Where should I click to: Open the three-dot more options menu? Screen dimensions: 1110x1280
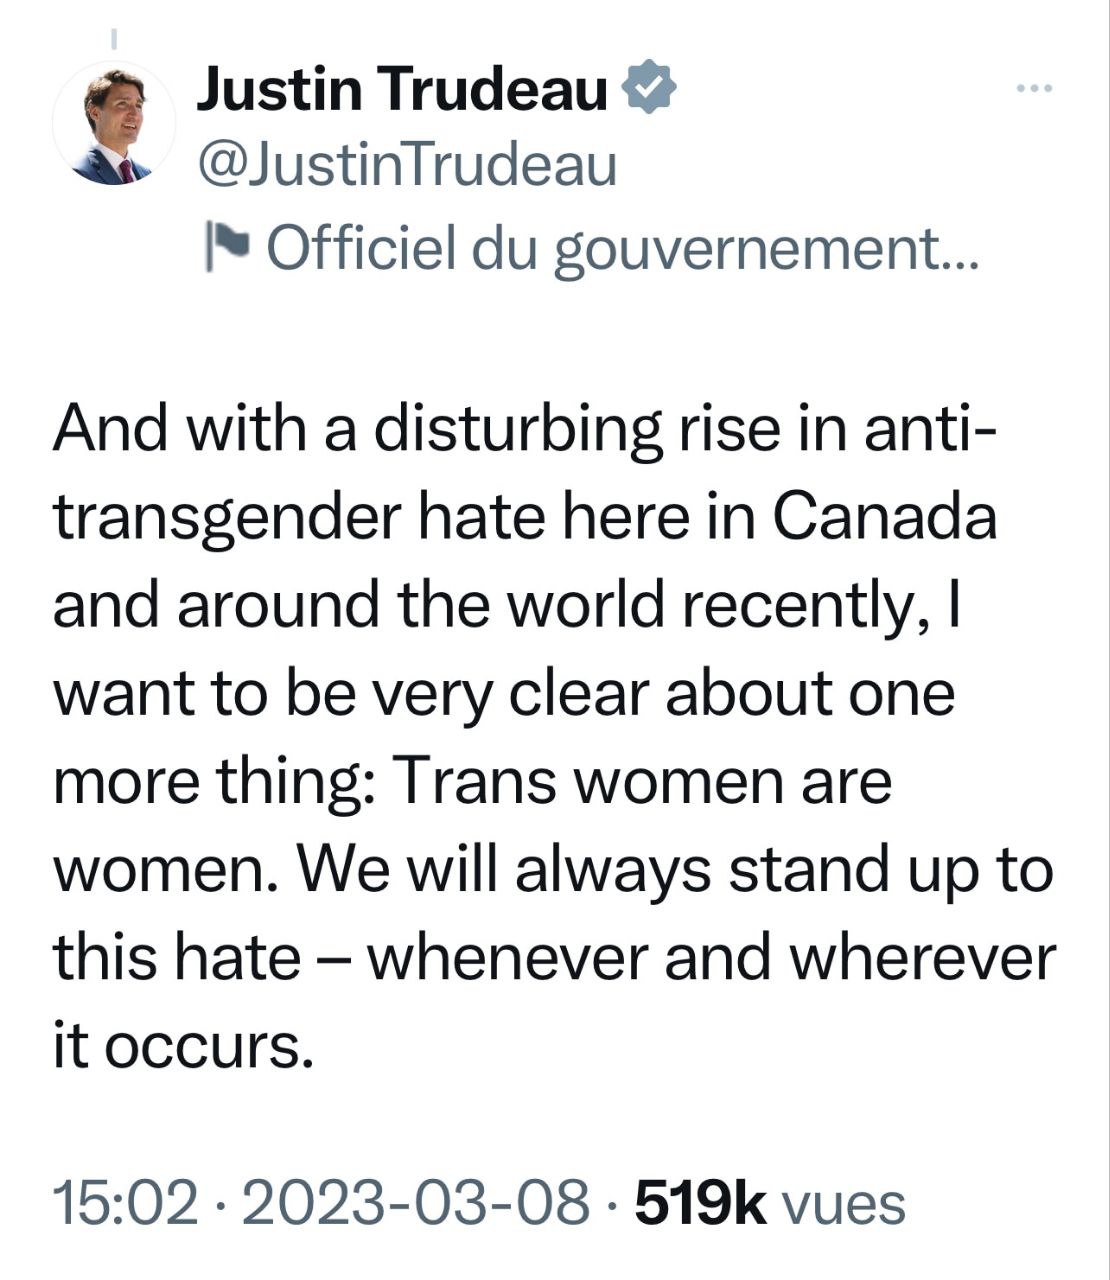[x=1033, y=90]
